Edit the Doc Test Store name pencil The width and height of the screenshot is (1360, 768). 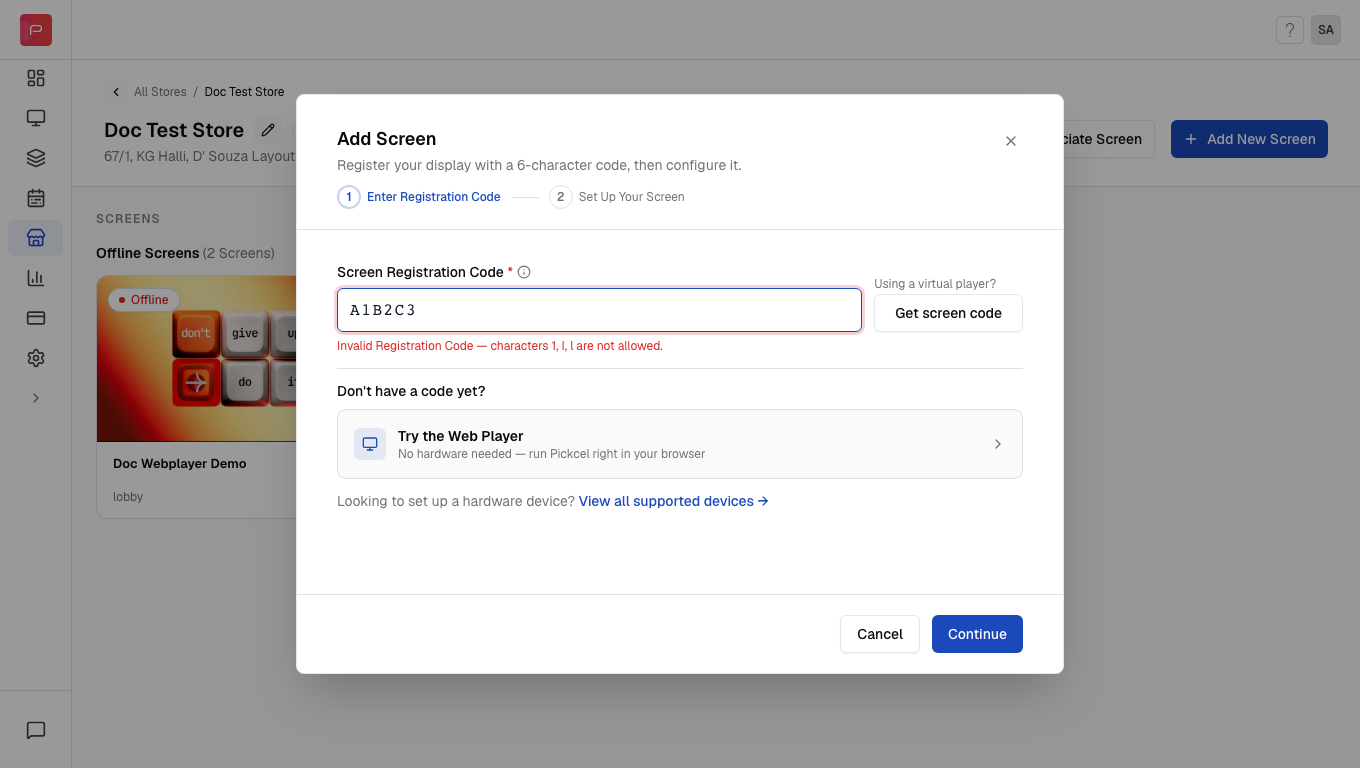(x=268, y=130)
